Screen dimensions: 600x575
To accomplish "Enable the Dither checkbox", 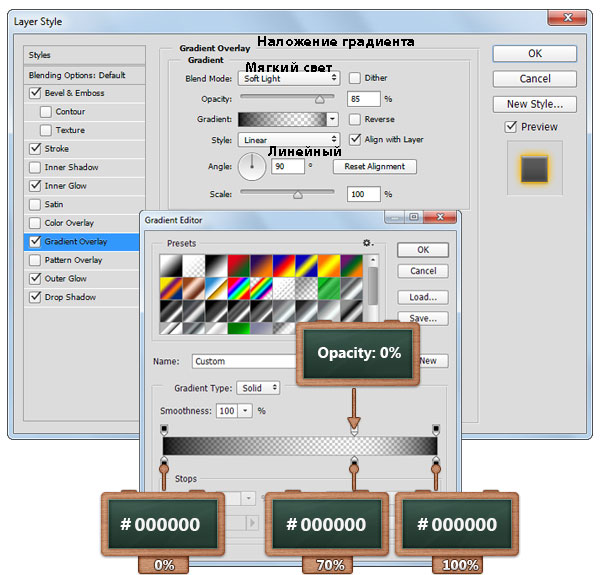I will [355, 78].
